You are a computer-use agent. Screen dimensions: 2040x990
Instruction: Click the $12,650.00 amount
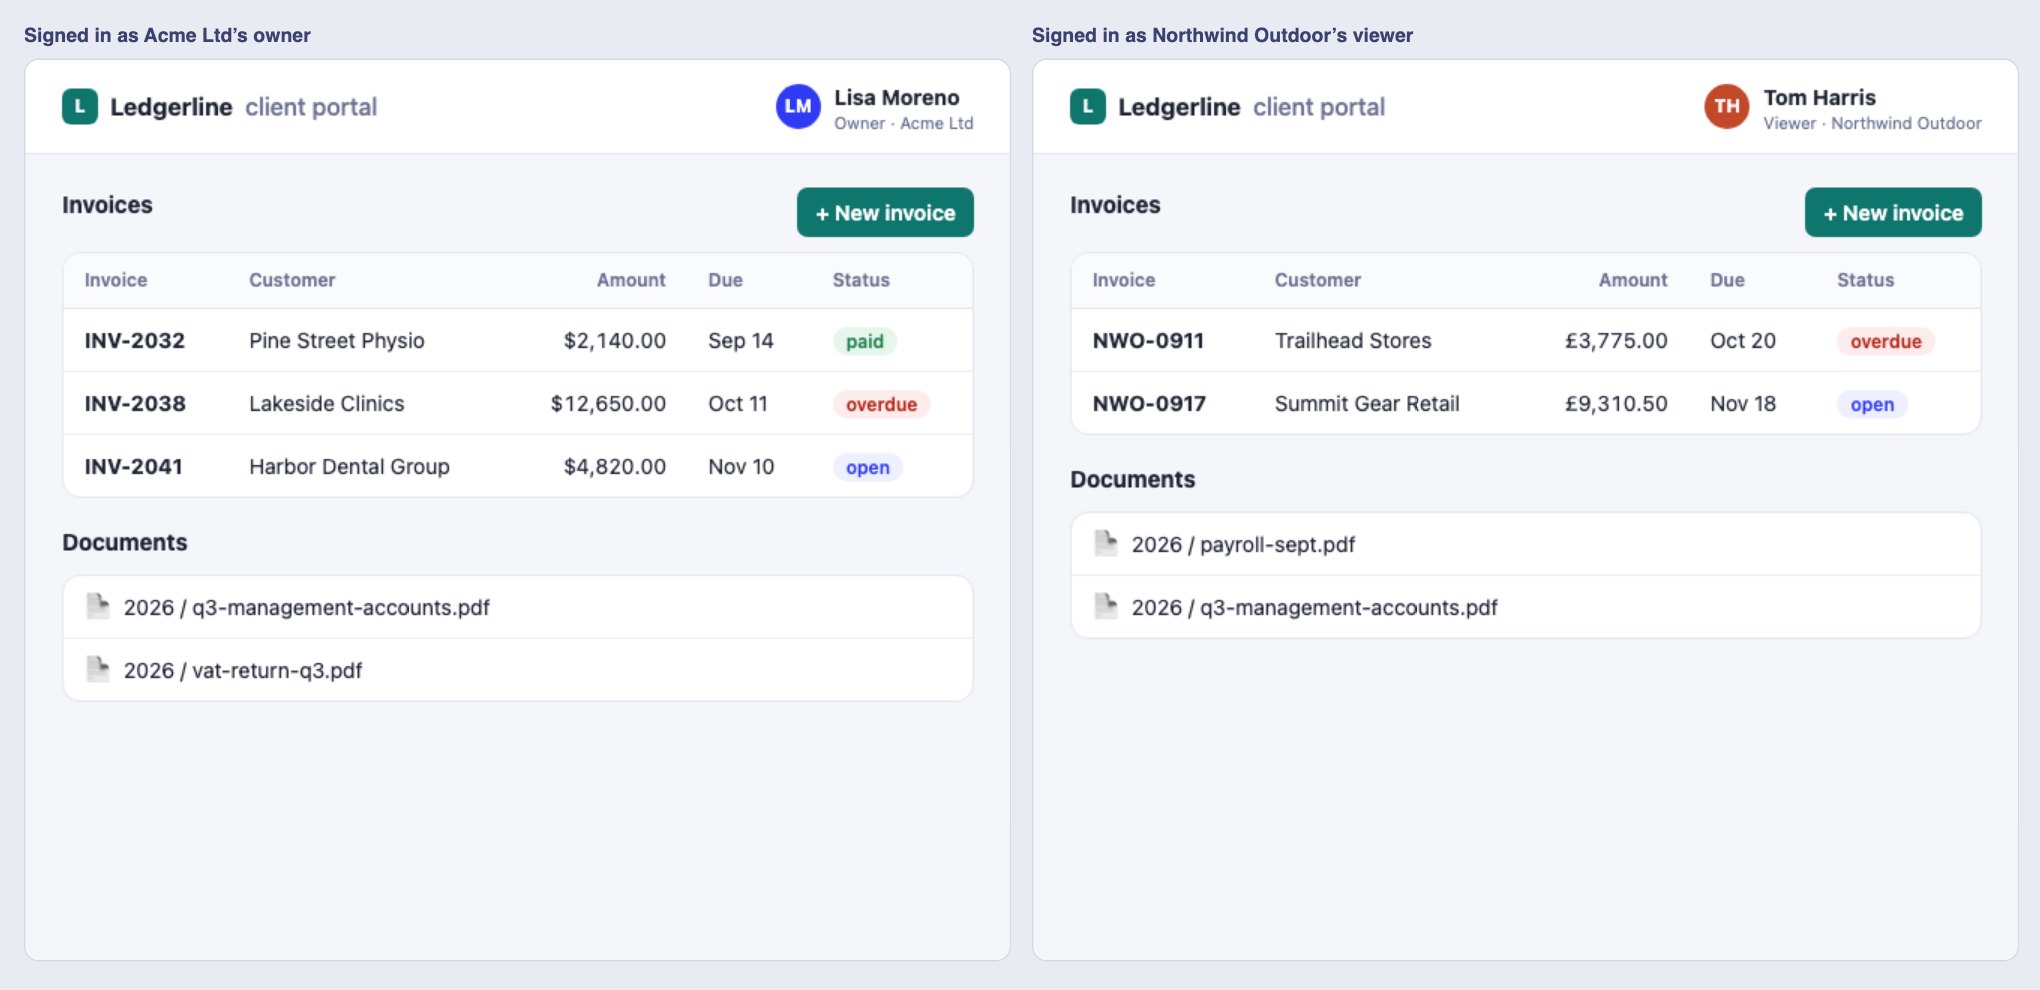tap(608, 404)
